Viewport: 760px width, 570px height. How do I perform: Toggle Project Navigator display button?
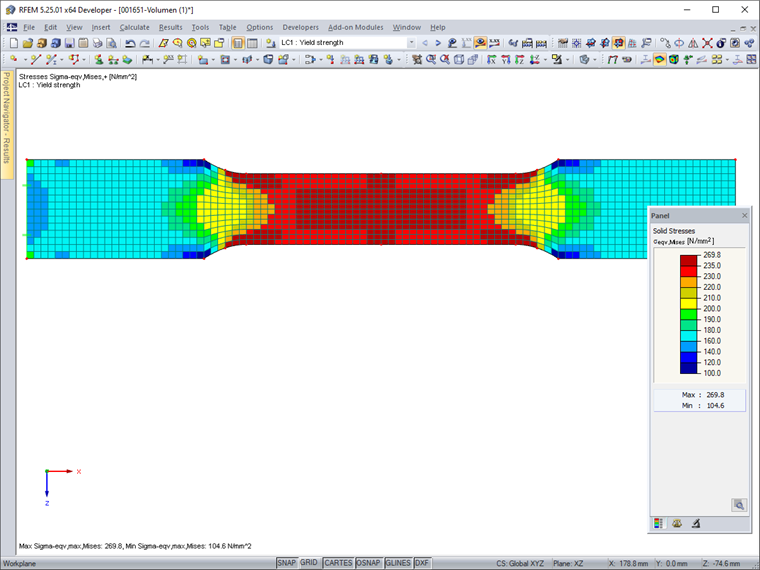click(x=238, y=43)
